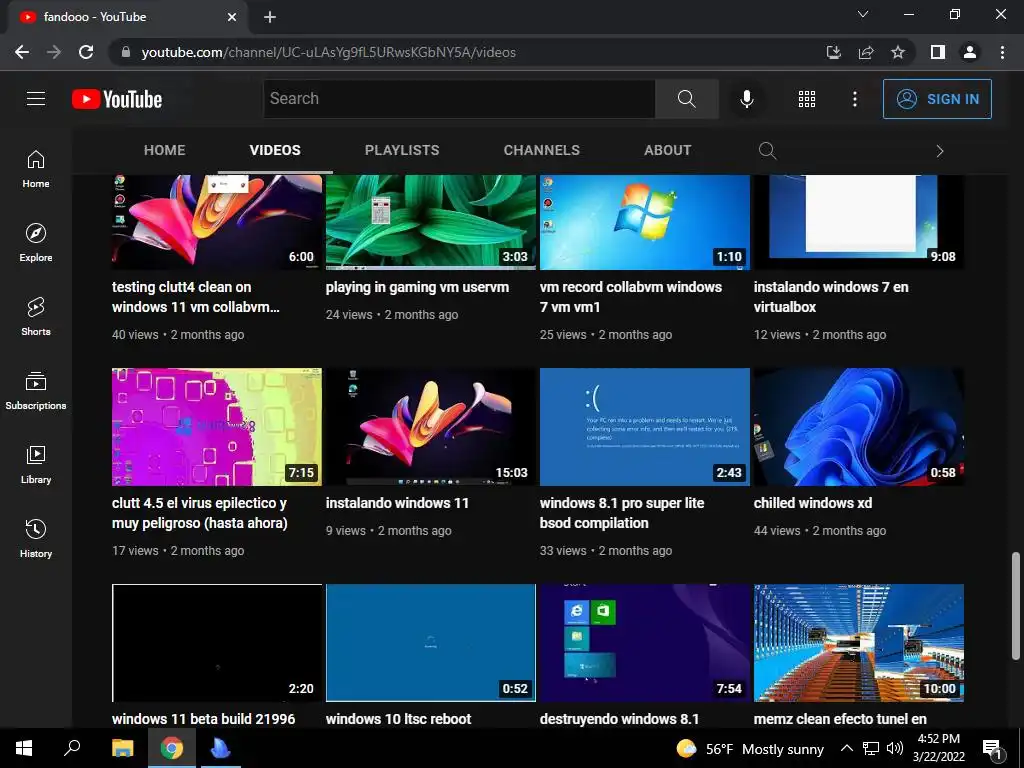
Task: Click the 1:10 Windows 7 desktop thumbnail
Action: click(645, 222)
